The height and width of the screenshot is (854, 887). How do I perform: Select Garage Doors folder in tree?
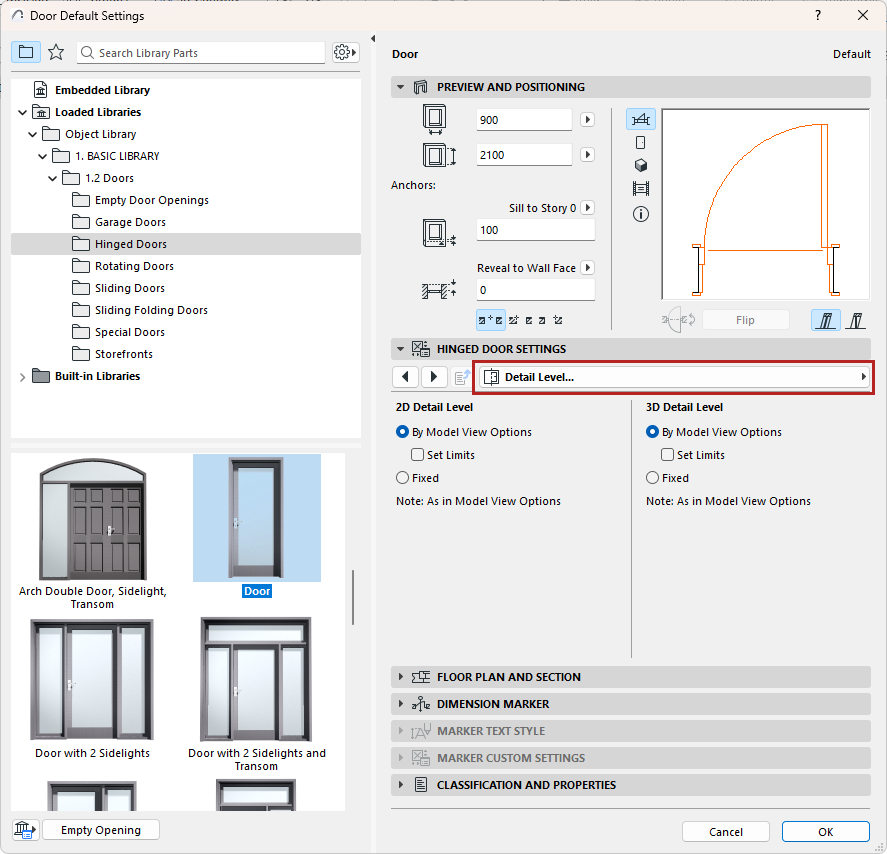129,222
